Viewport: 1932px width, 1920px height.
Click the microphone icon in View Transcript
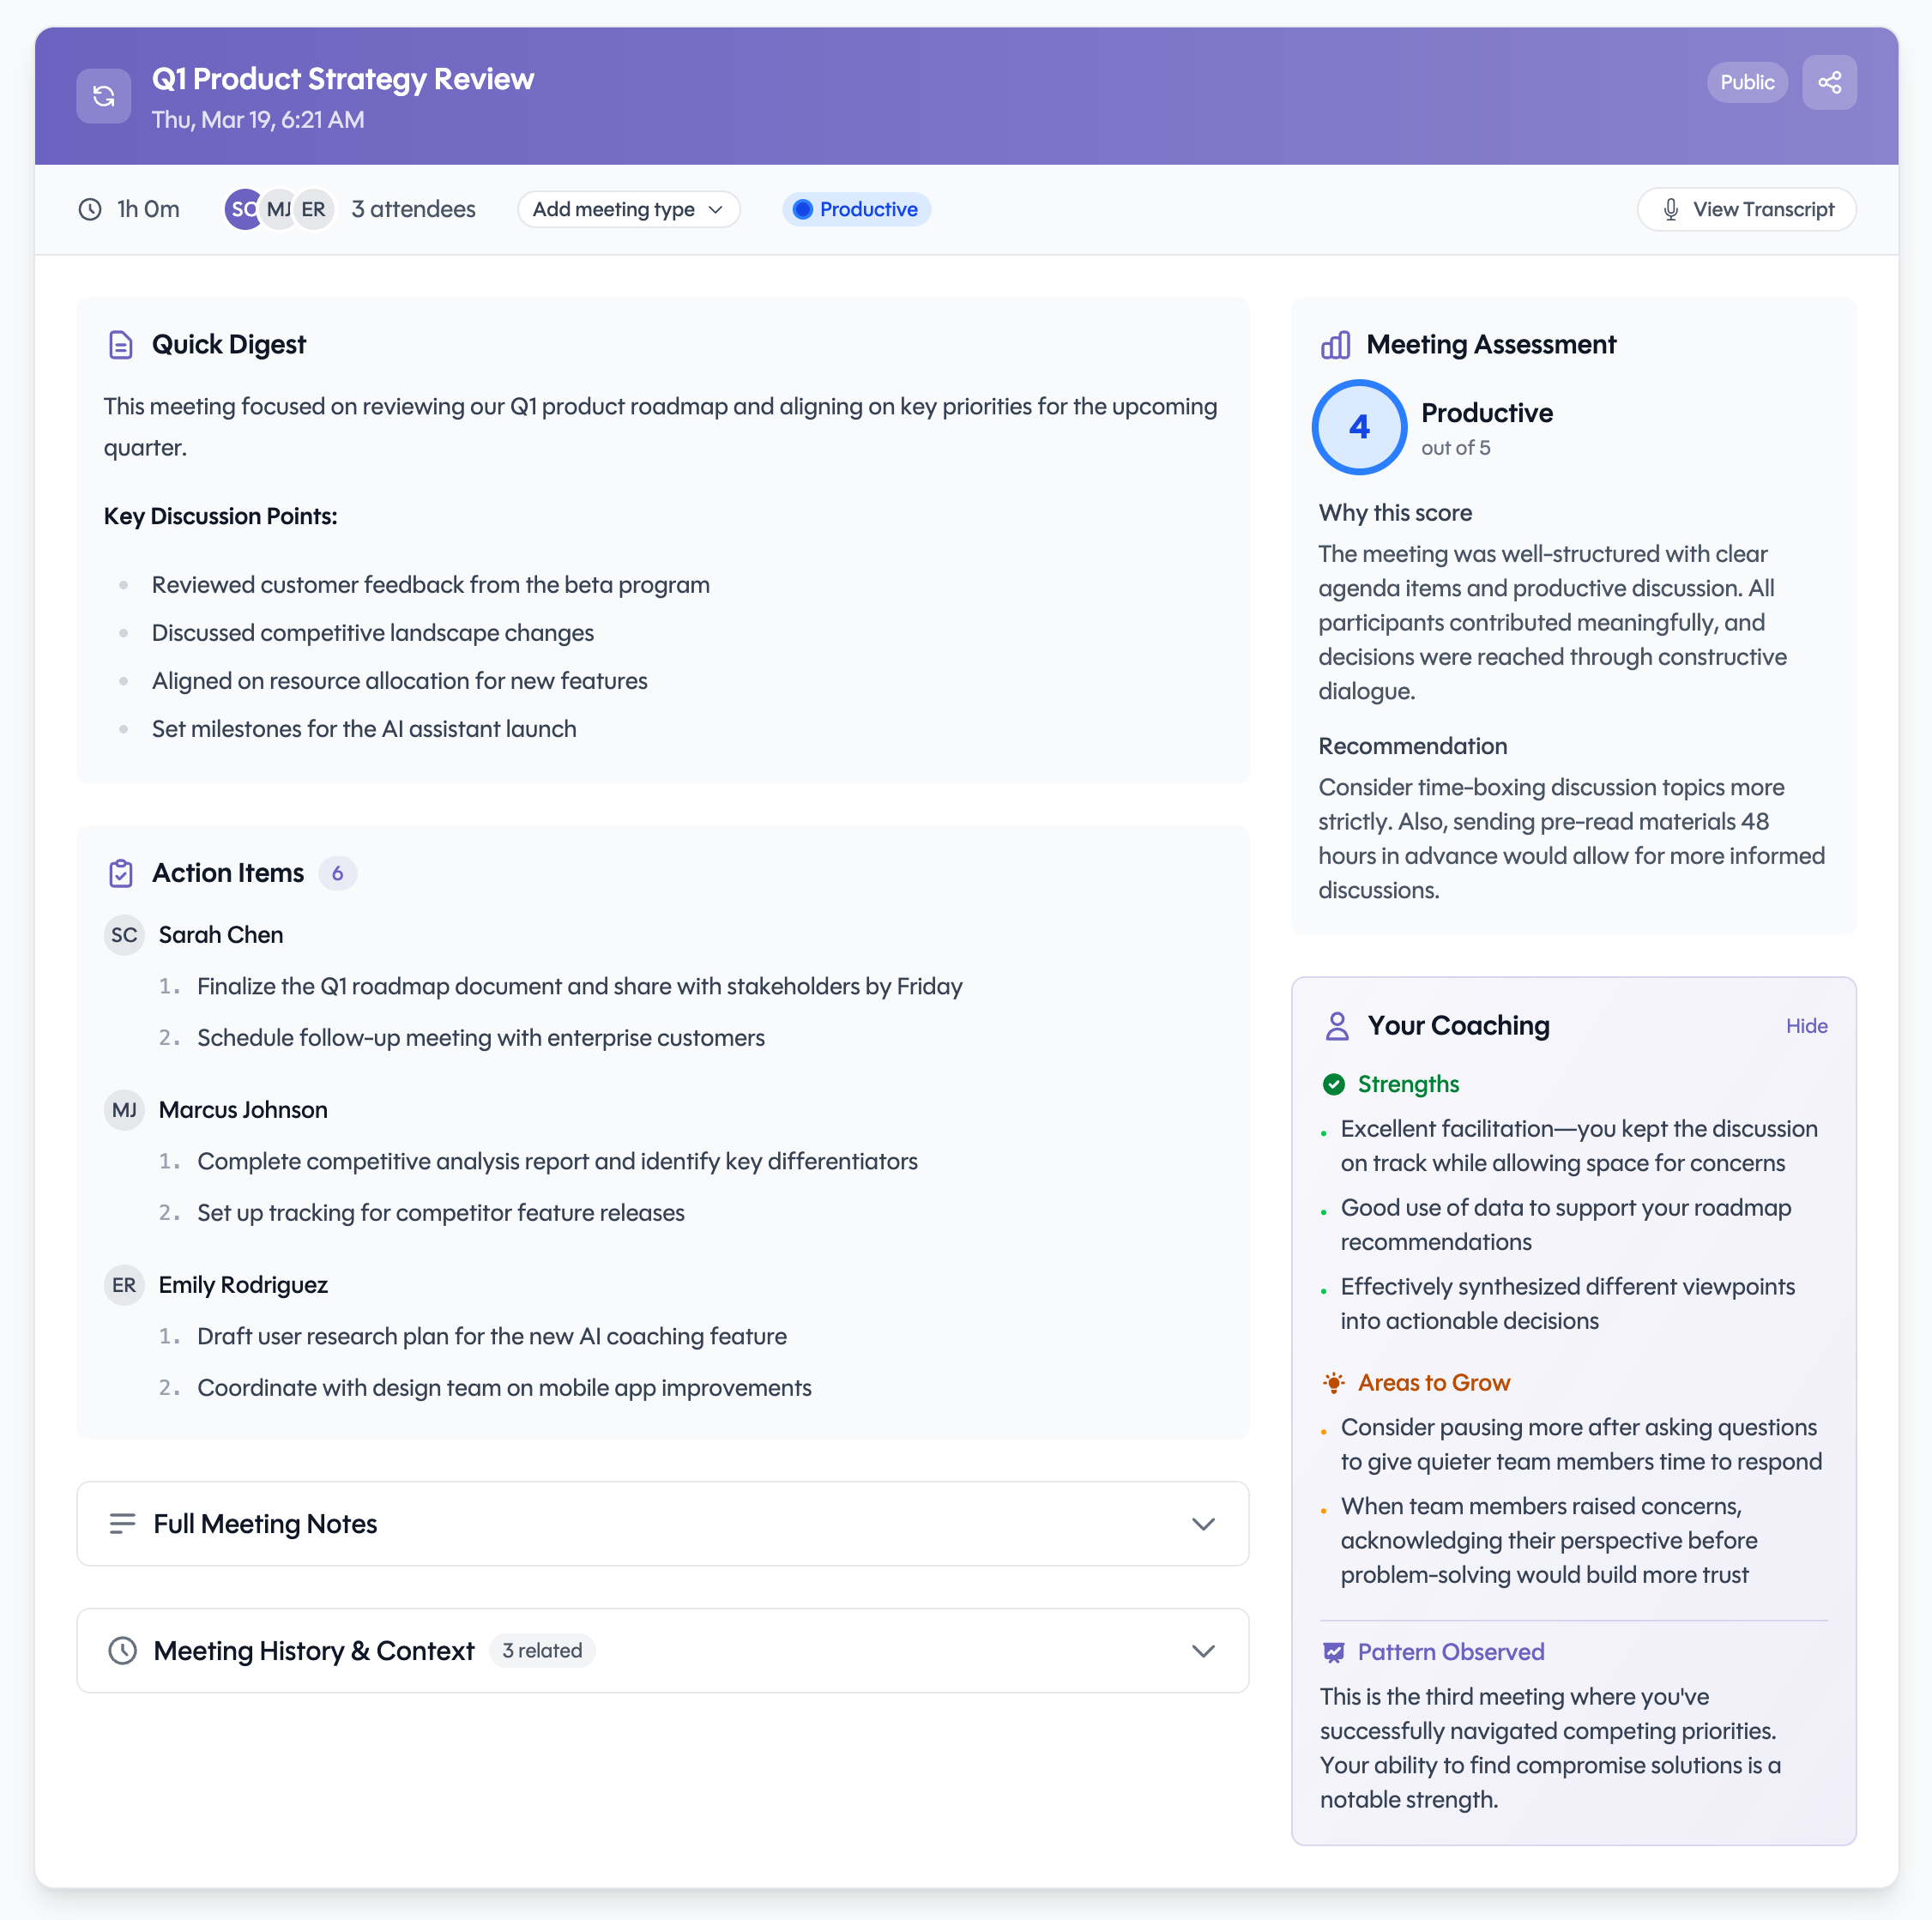[x=1670, y=210]
